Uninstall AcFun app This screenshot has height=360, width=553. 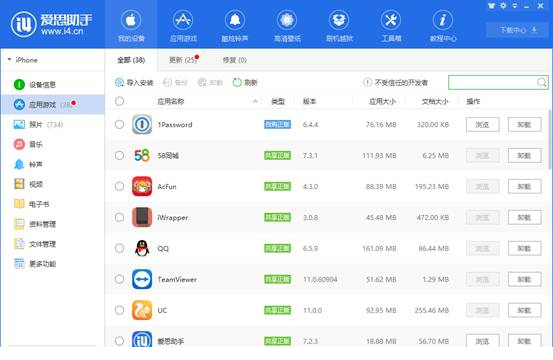coord(524,186)
